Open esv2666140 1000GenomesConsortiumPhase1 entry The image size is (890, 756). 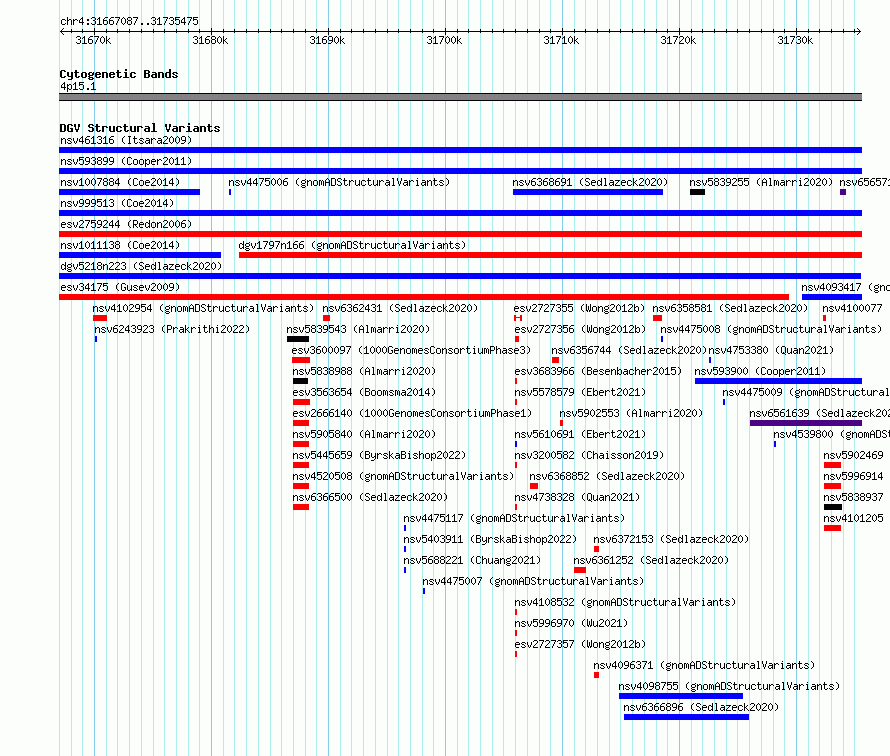coord(413,413)
